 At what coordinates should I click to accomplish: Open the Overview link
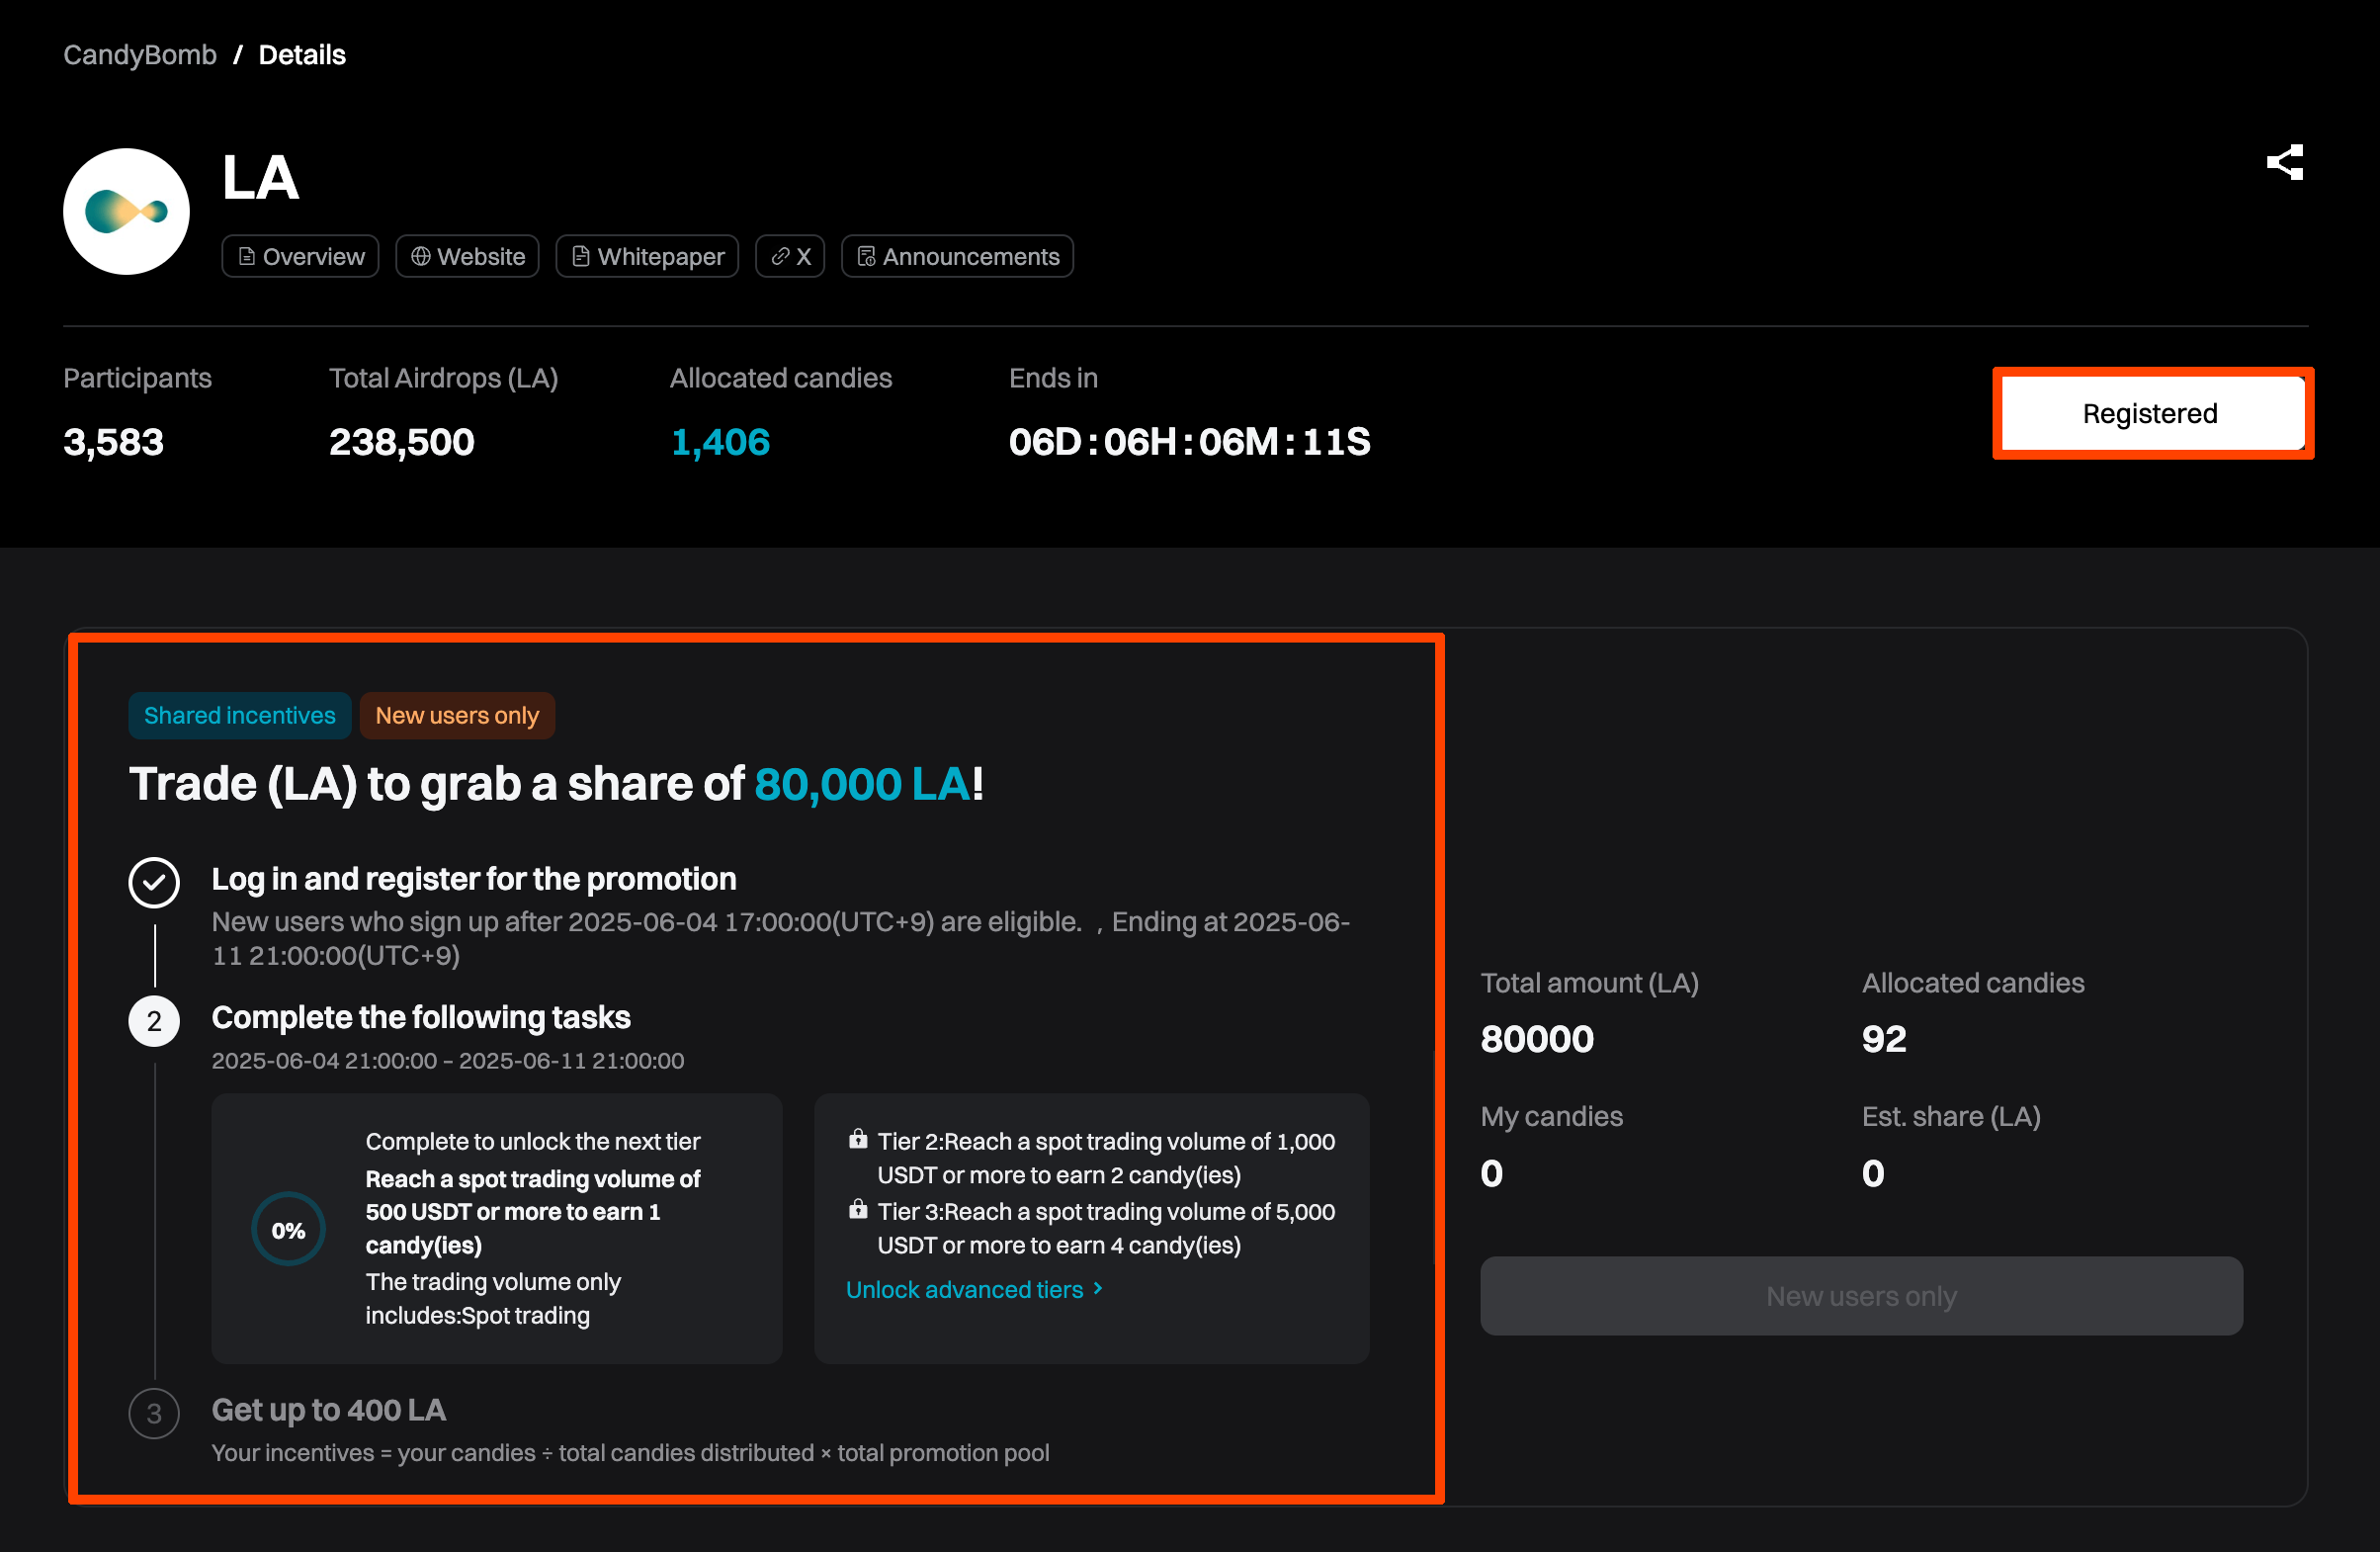coord(300,256)
